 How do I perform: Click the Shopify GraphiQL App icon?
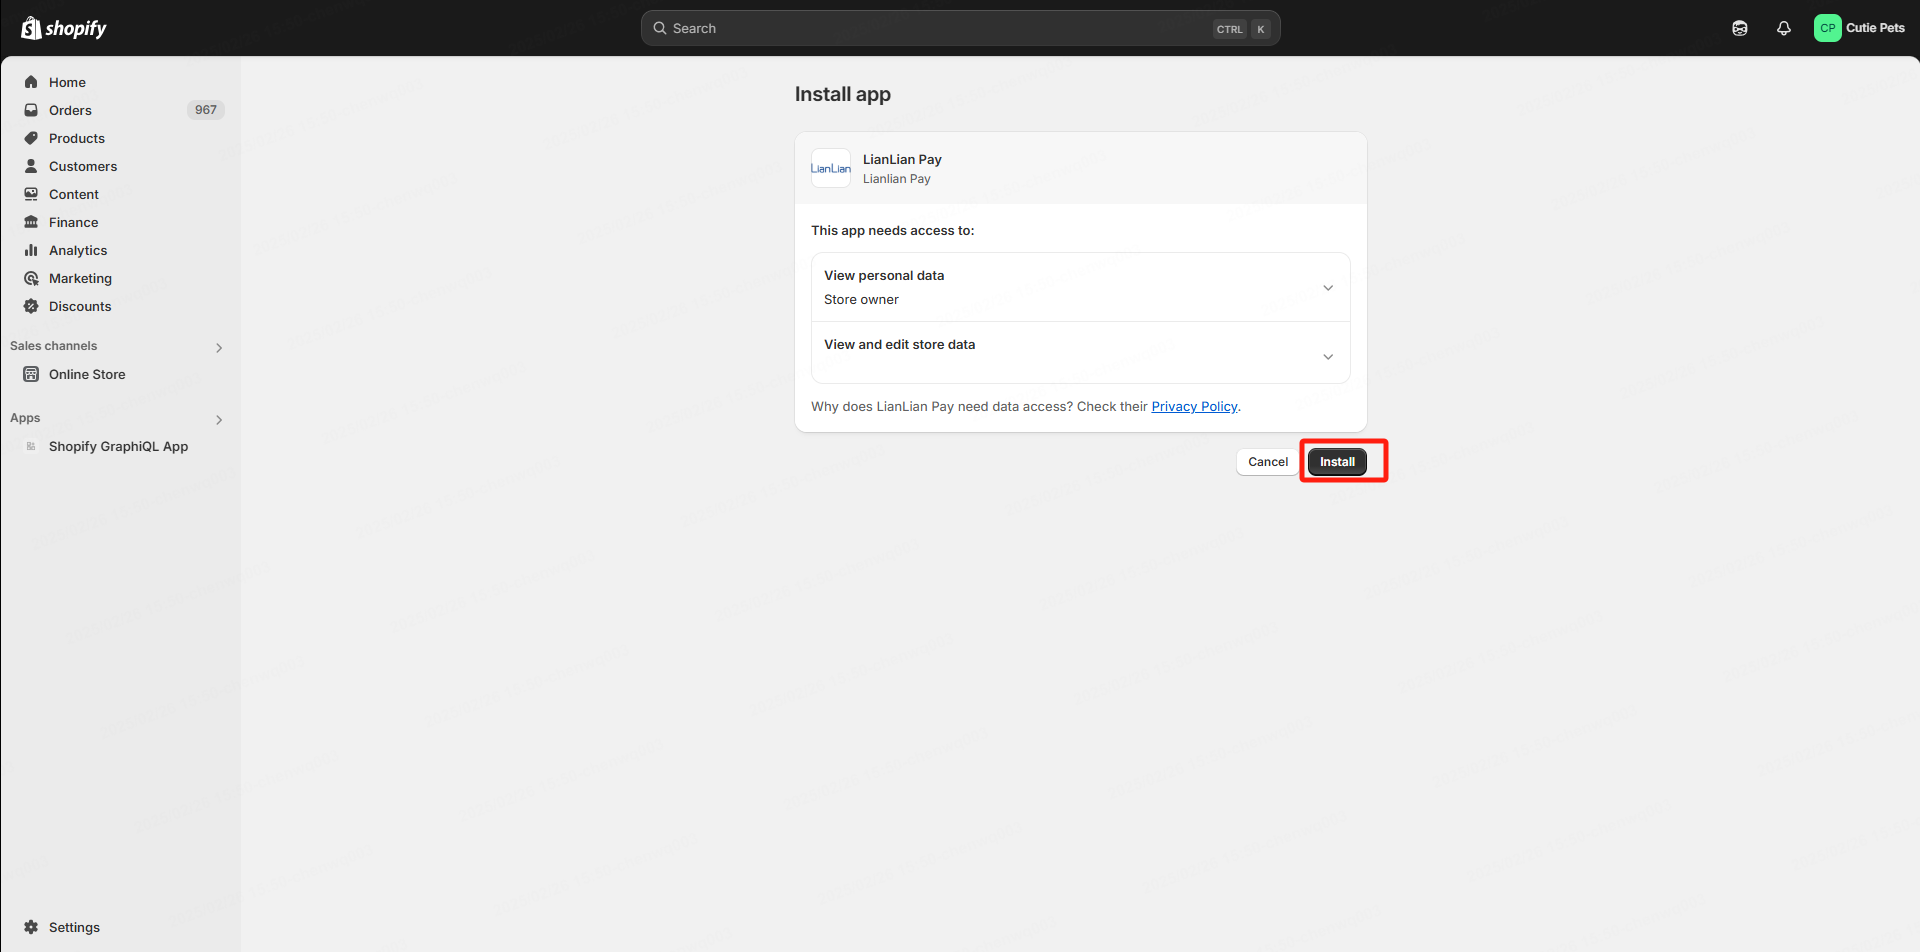[31, 446]
